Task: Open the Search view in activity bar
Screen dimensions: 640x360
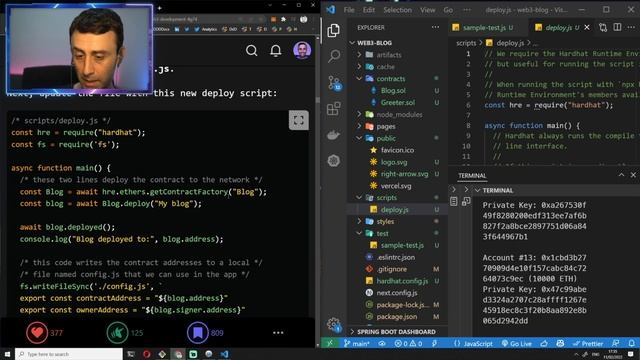Action: (x=334, y=56)
